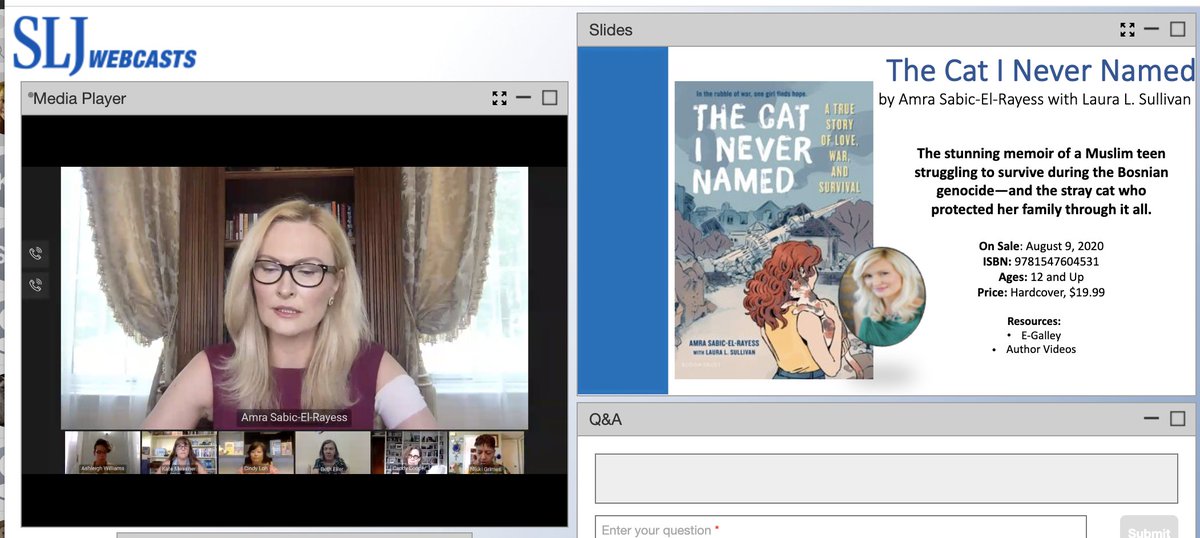
Task: Click the ISBN 9781547604531 text
Action: tap(1041, 261)
